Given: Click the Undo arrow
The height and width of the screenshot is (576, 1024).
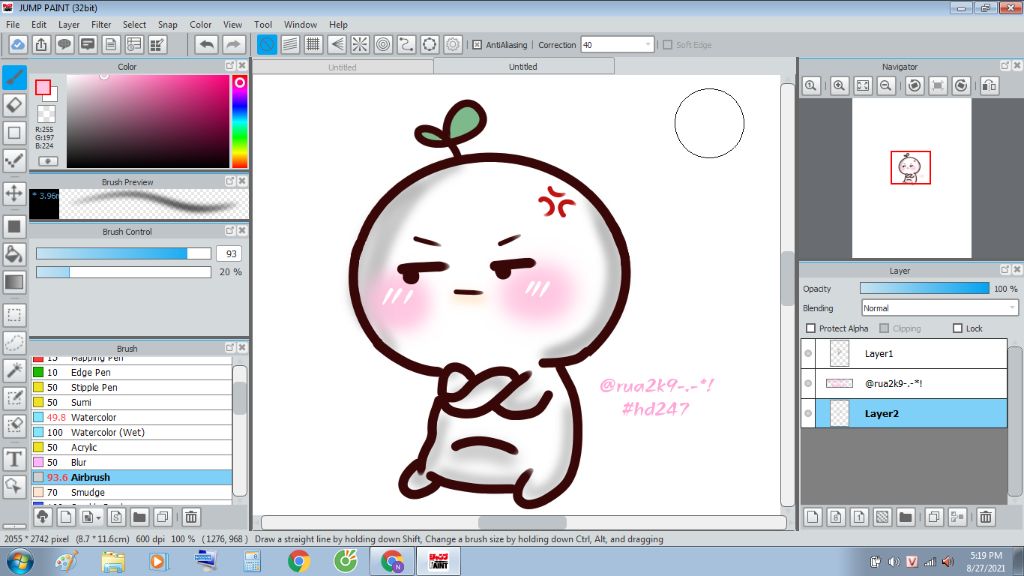Looking at the screenshot, I should click(206, 44).
